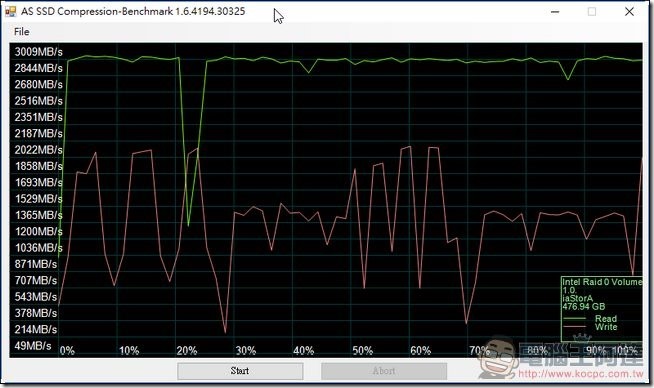Click the AS SSD app icon in title bar

[x=10, y=11]
